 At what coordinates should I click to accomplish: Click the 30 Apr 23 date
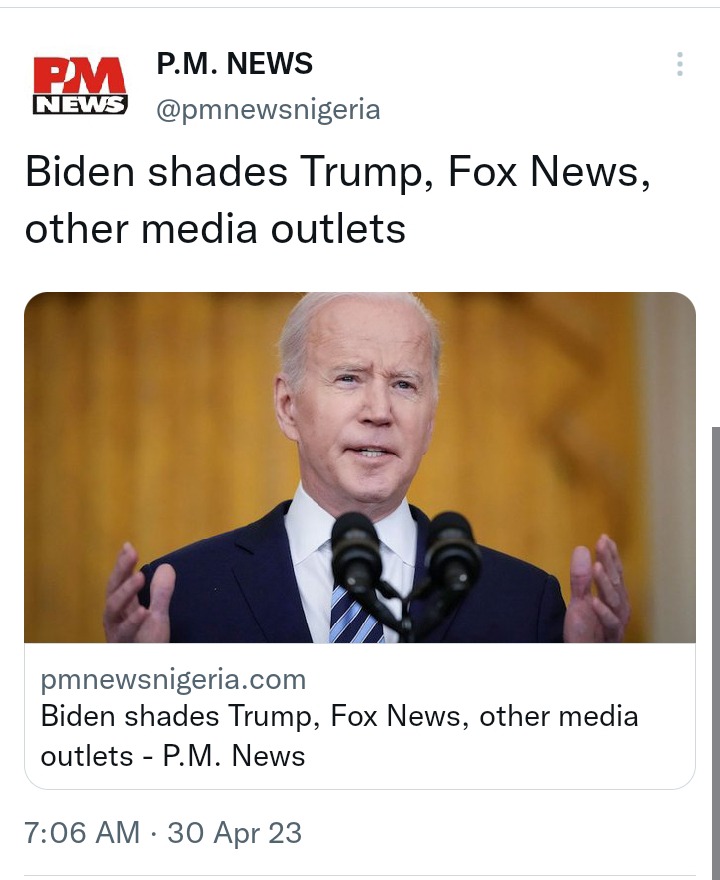tap(235, 833)
